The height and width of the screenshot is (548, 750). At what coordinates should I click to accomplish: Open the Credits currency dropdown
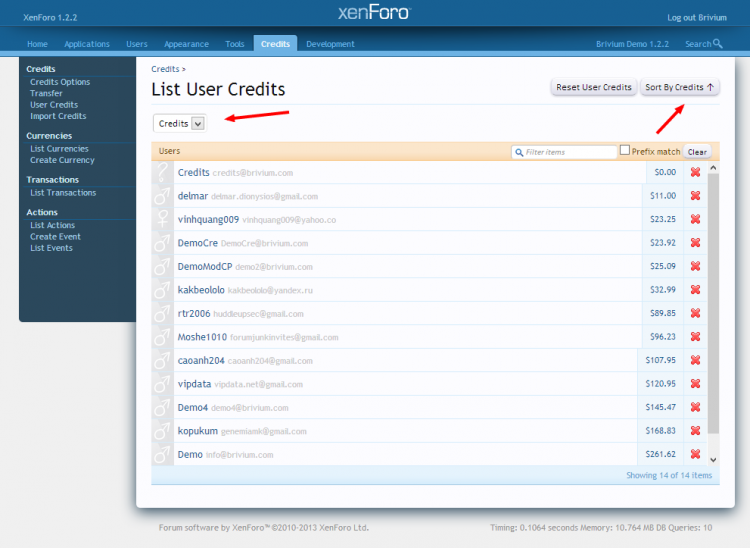(179, 123)
